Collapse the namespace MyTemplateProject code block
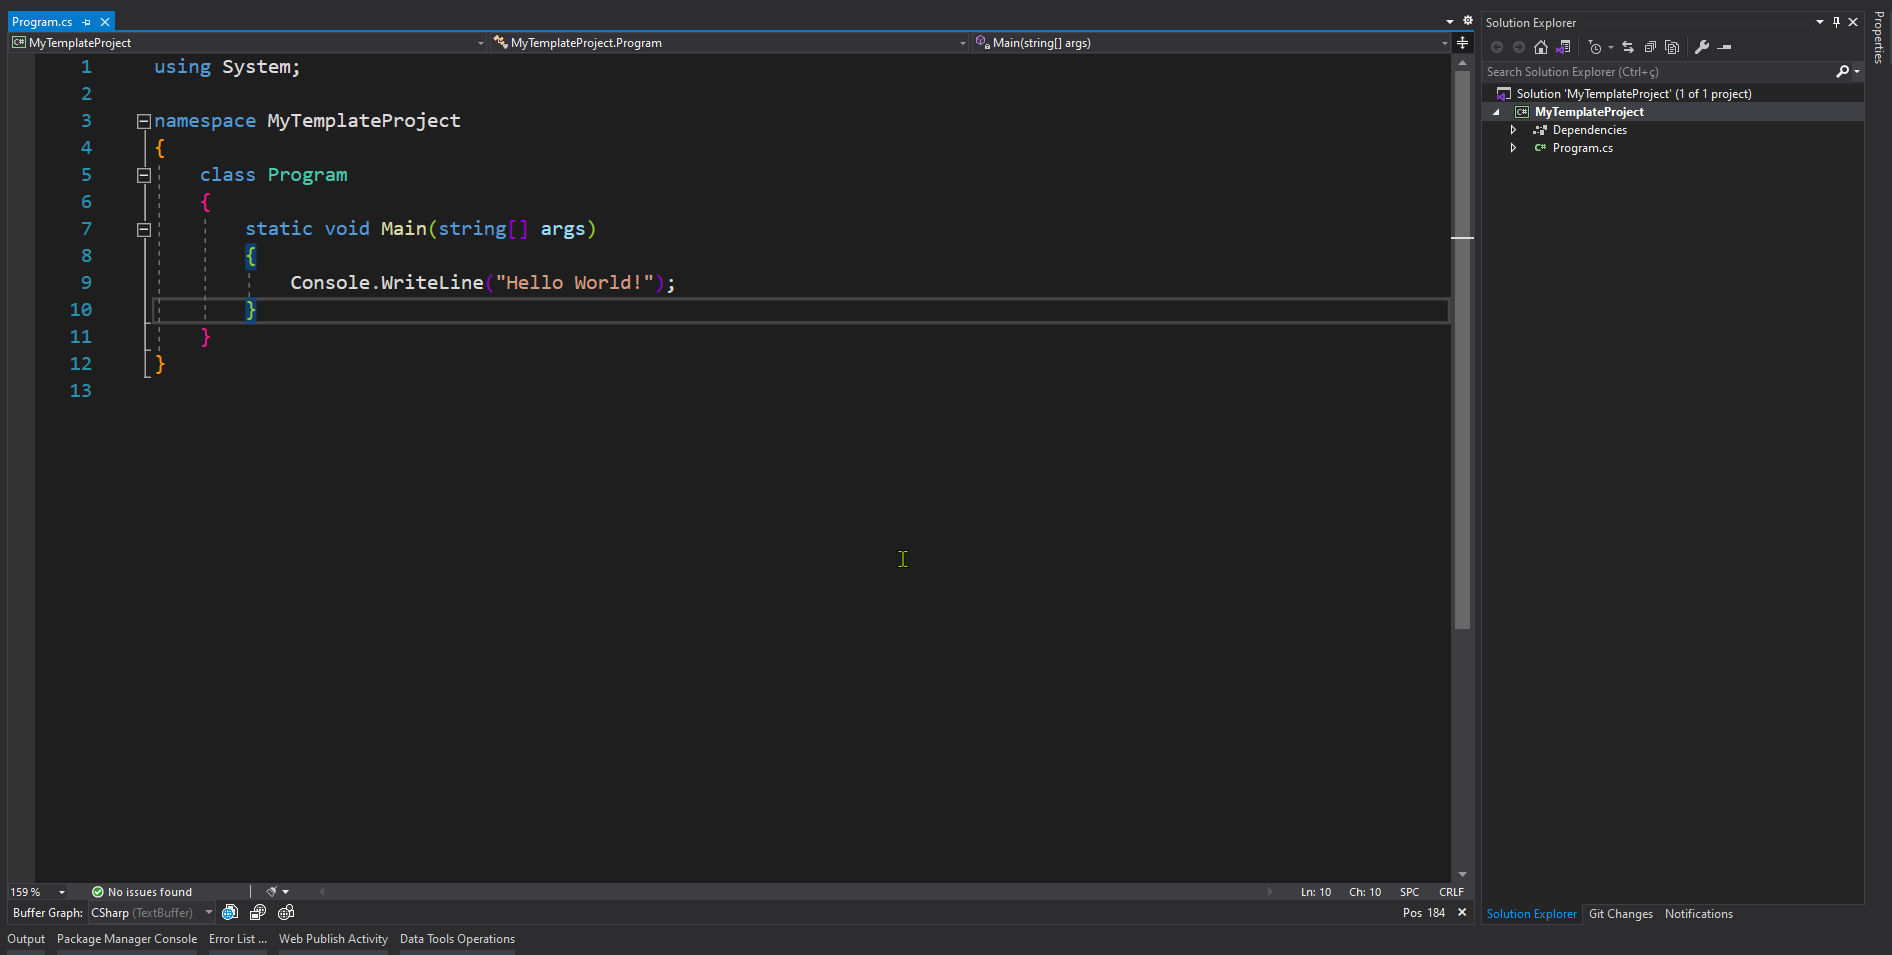The width and height of the screenshot is (1892, 955). click(x=144, y=121)
